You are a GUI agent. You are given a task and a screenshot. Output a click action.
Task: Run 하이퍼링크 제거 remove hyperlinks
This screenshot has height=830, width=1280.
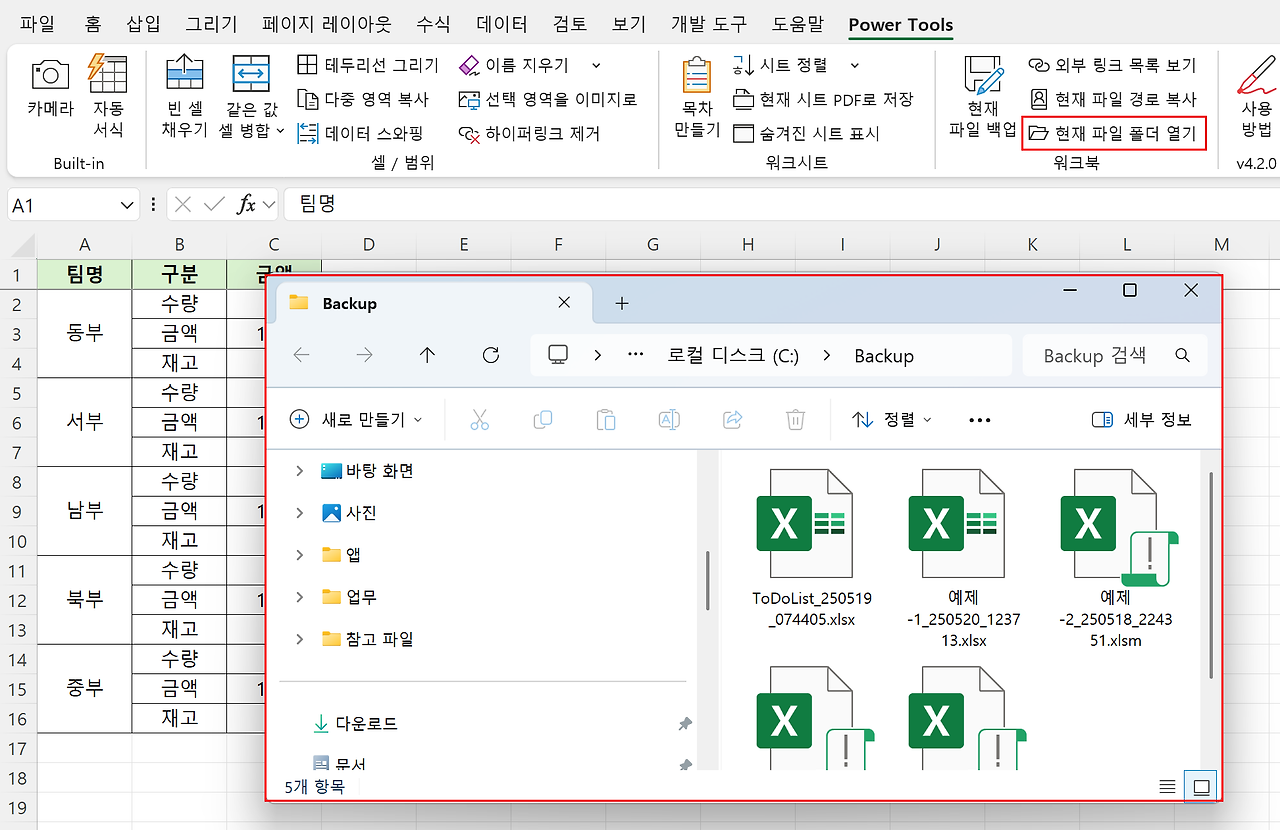point(529,133)
